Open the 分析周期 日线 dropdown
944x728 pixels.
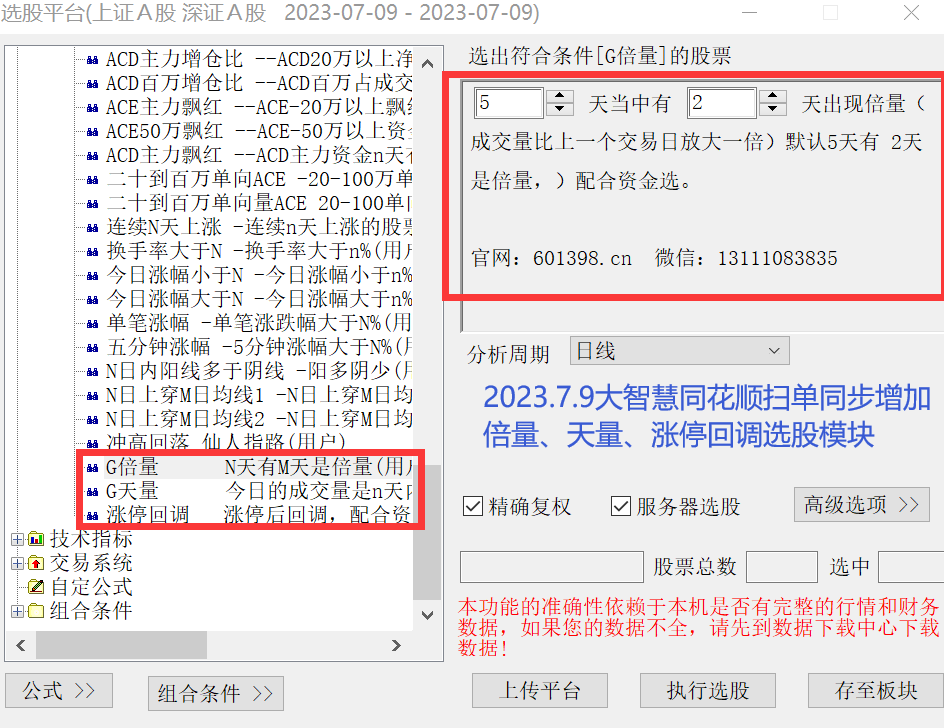pos(680,351)
